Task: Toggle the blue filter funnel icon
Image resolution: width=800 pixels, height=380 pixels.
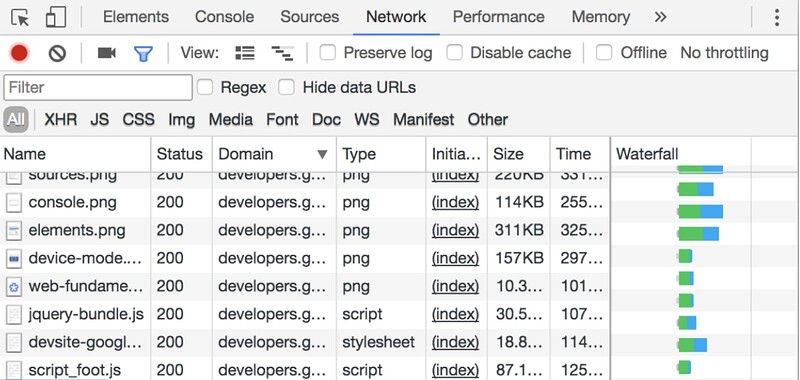Action: 143,53
